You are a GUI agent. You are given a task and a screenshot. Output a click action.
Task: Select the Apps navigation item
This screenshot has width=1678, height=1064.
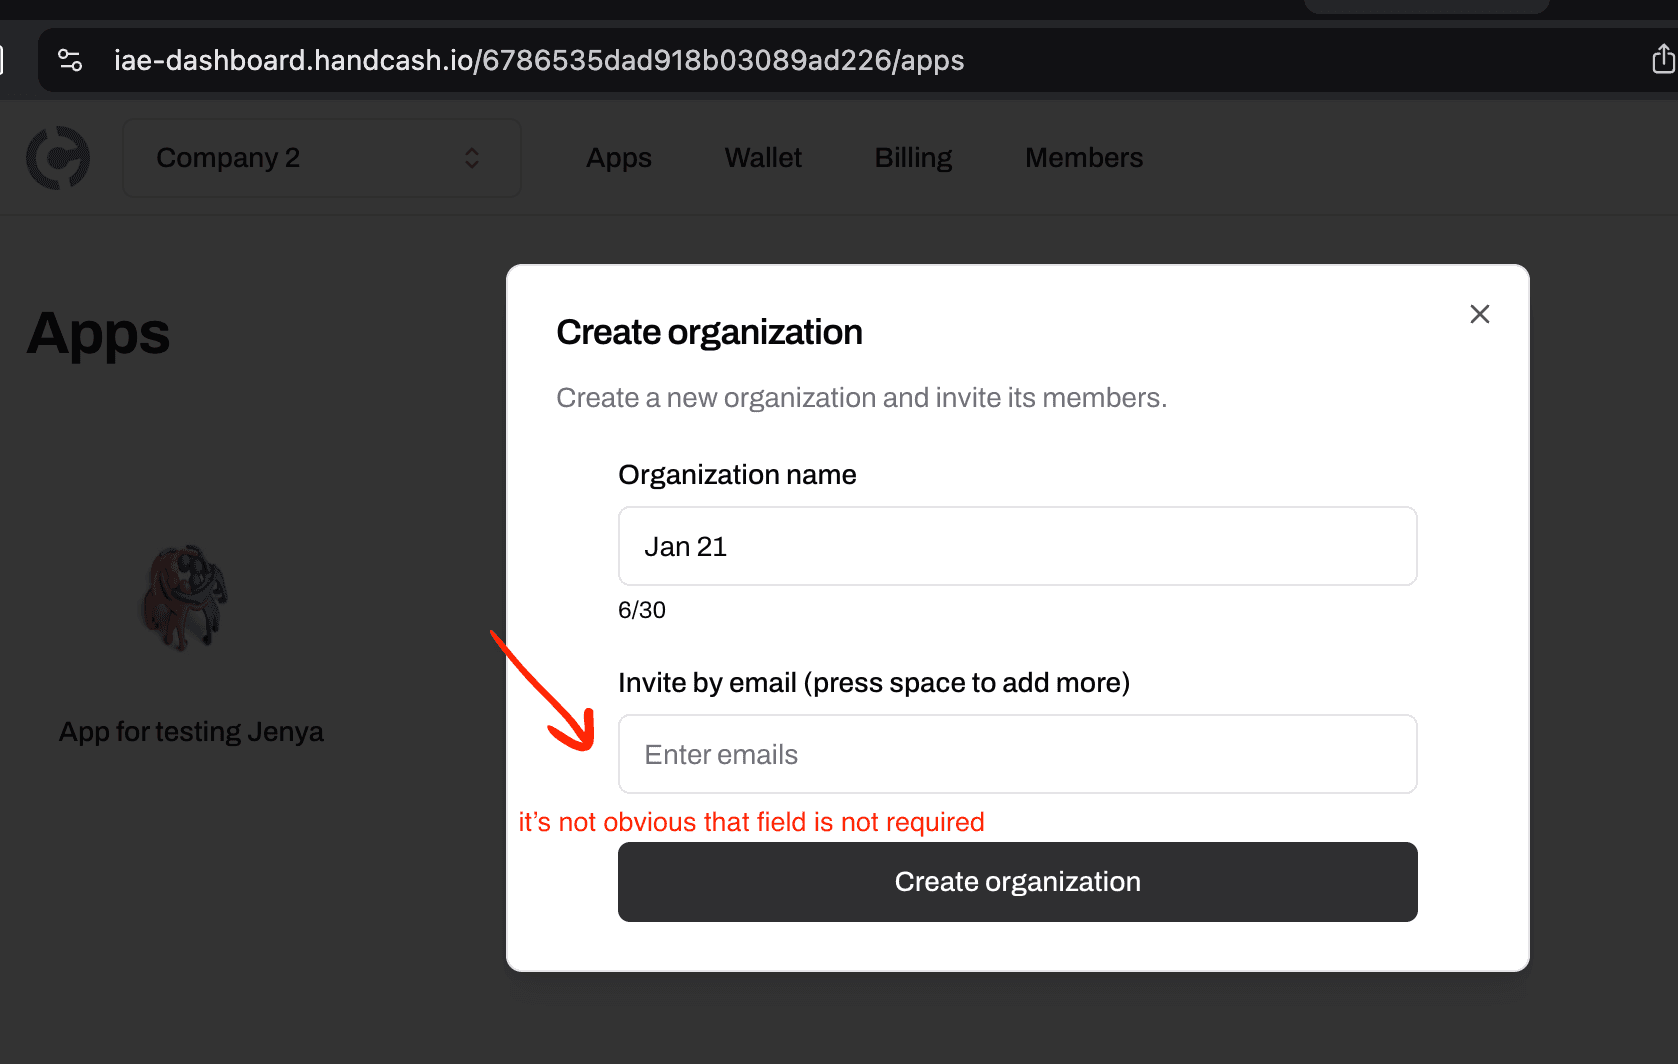click(x=618, y=157)
